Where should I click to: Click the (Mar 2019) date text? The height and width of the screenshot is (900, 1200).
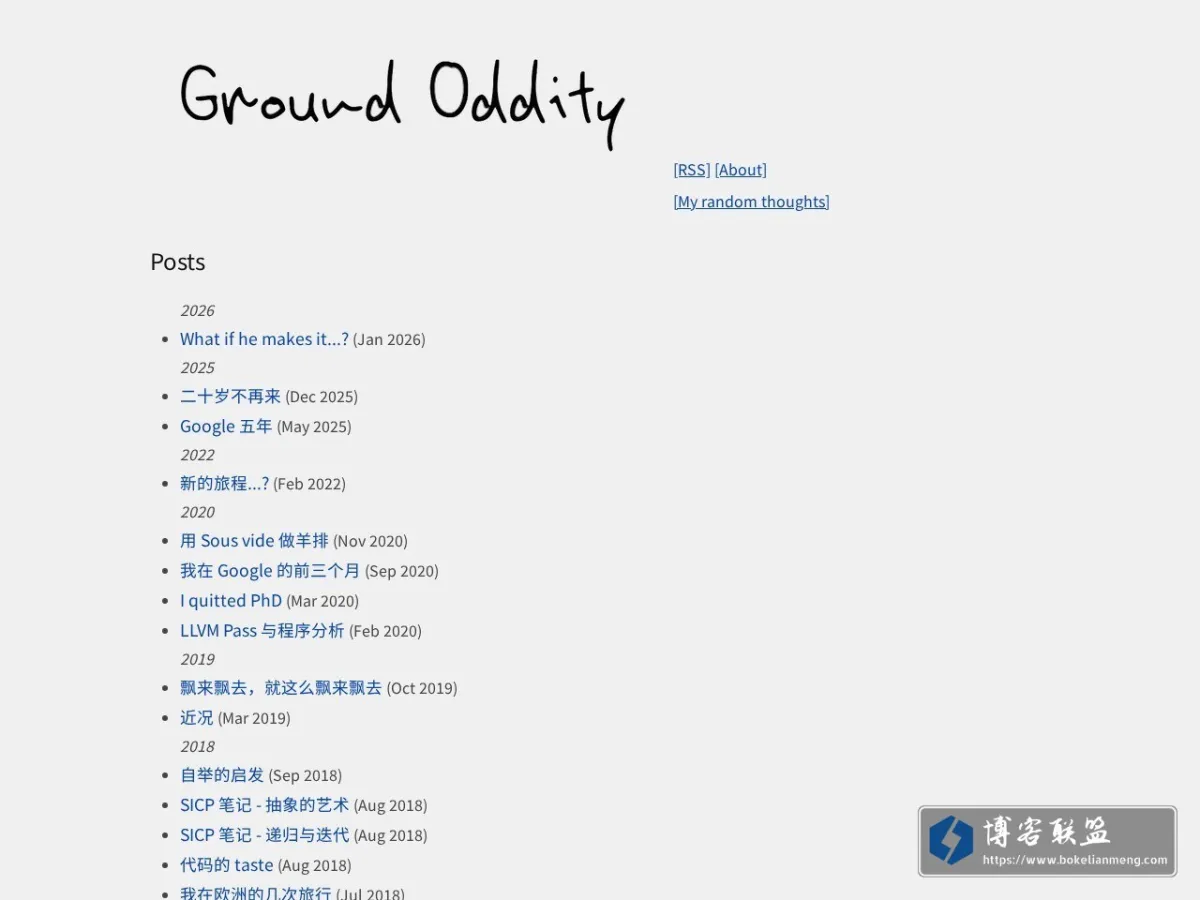[x=255, y=717]
